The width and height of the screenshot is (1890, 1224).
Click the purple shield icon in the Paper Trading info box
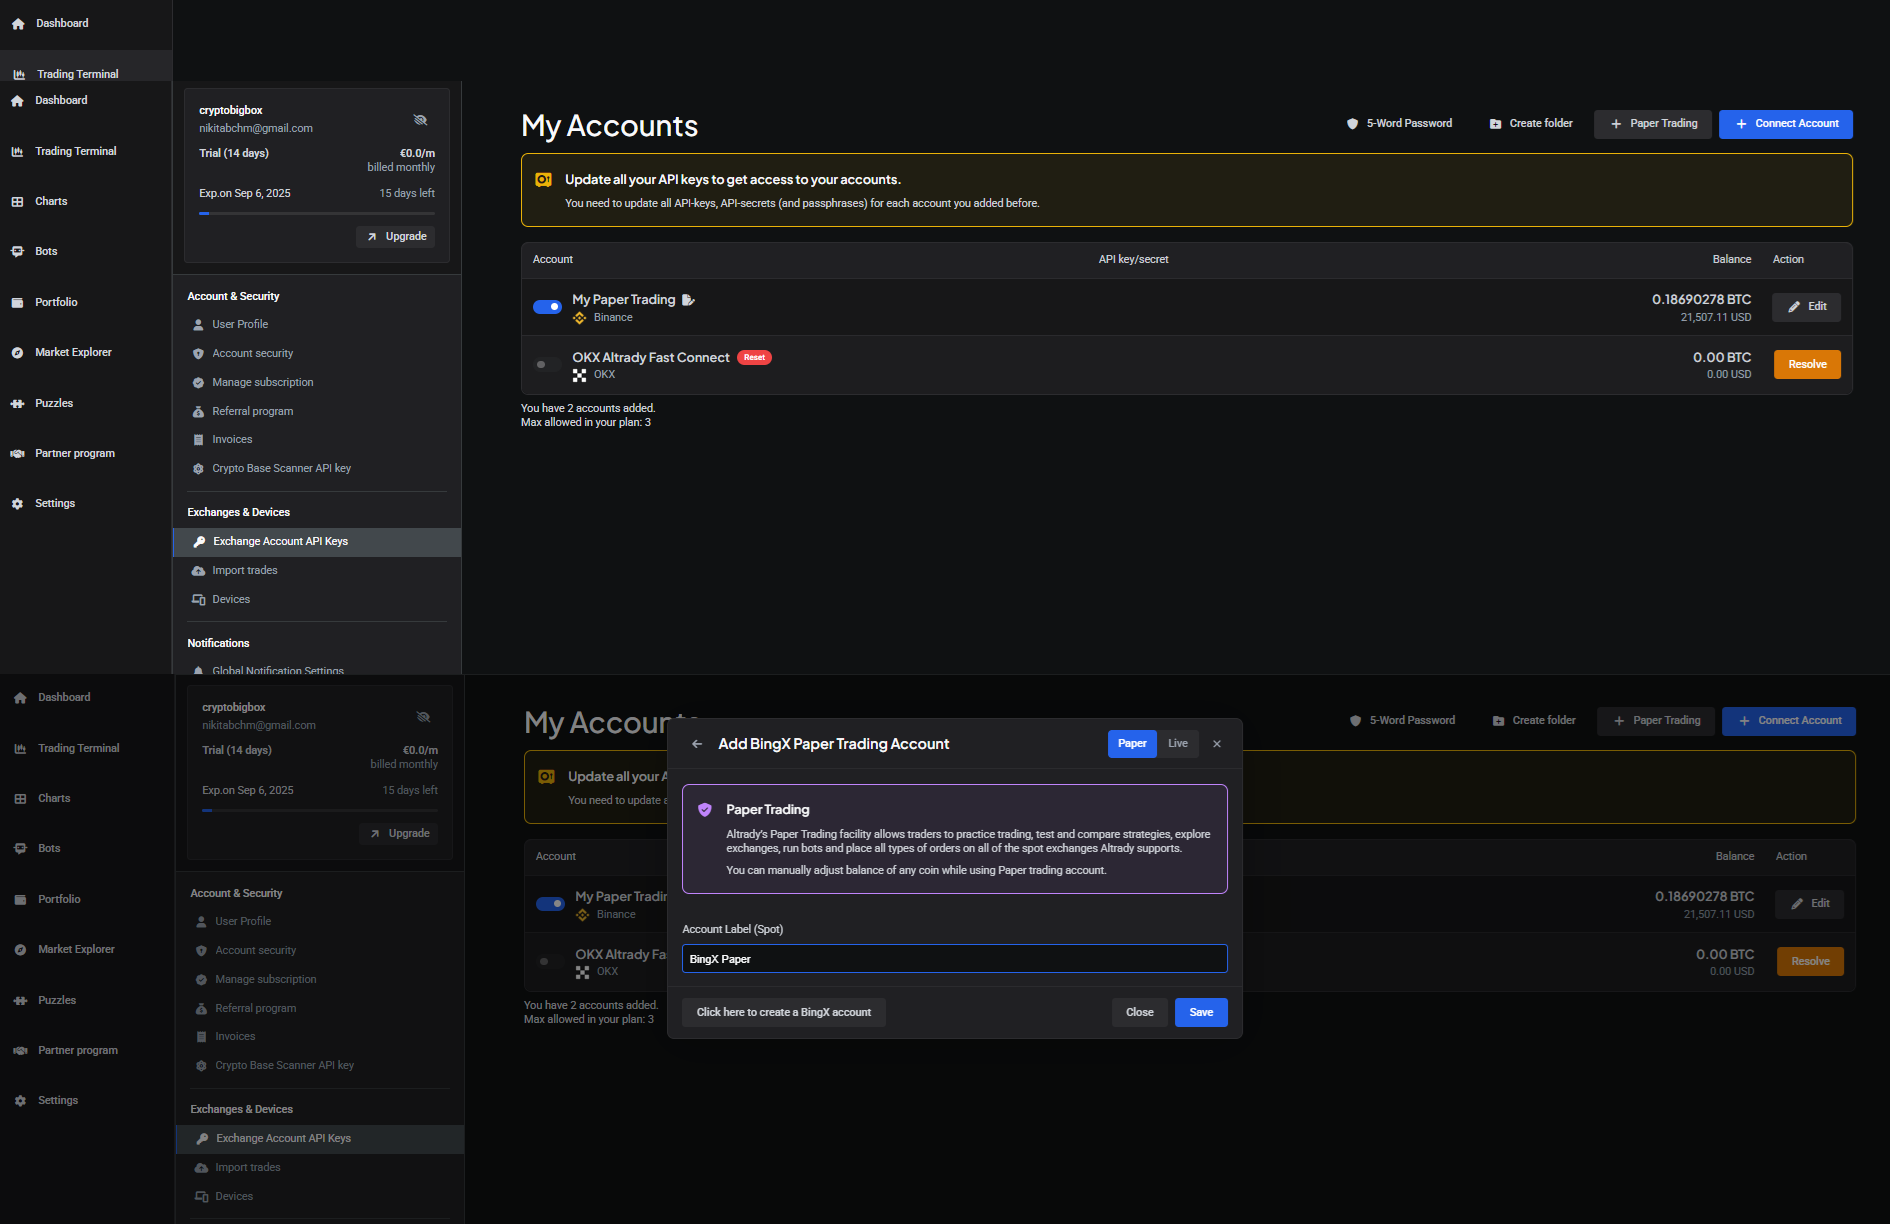coord(705,810)
